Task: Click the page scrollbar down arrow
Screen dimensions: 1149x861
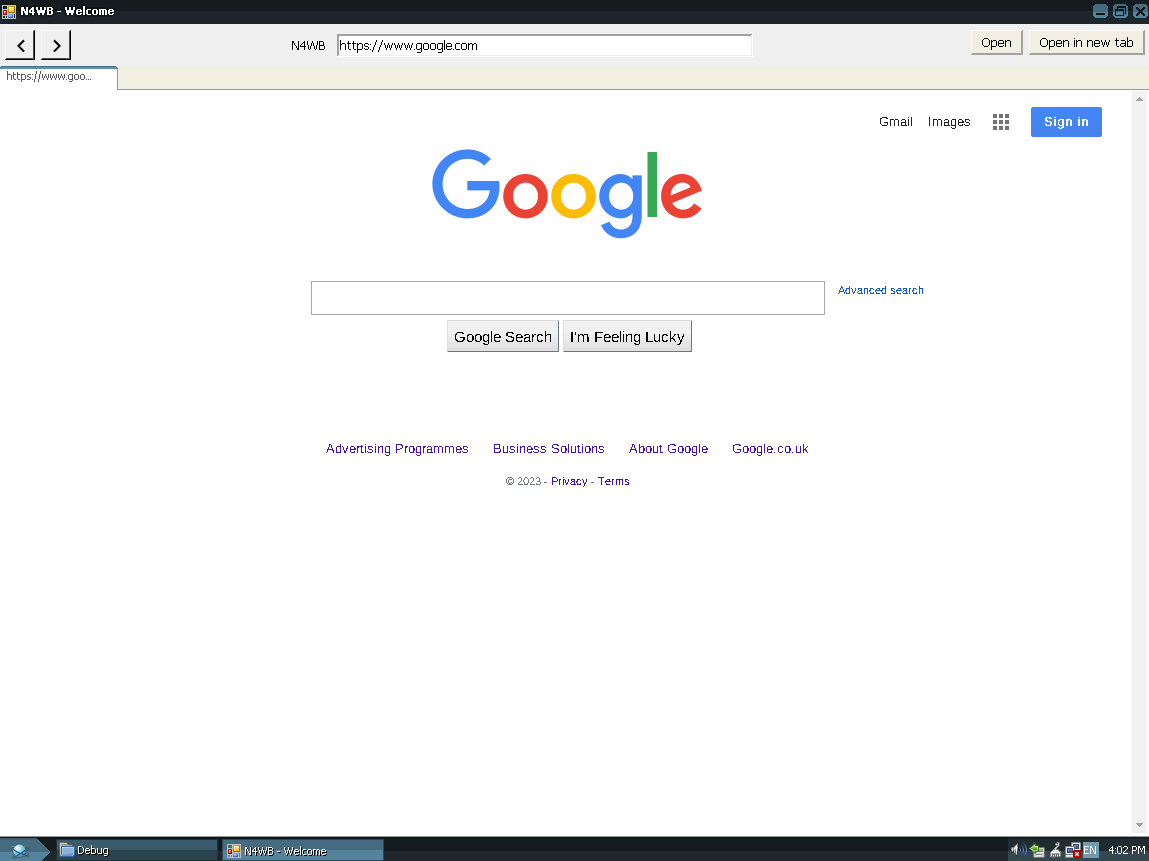Action: tap(1139, 826)
